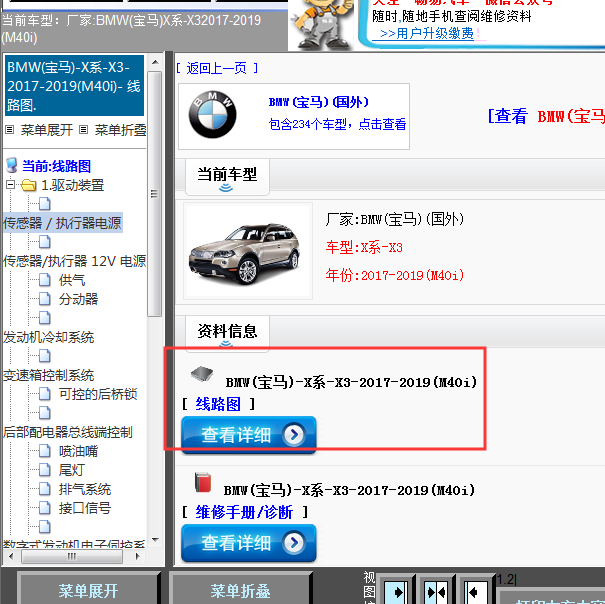
Task: Click the folder icon of 1.驱动装置
Action: coord(29,185)
